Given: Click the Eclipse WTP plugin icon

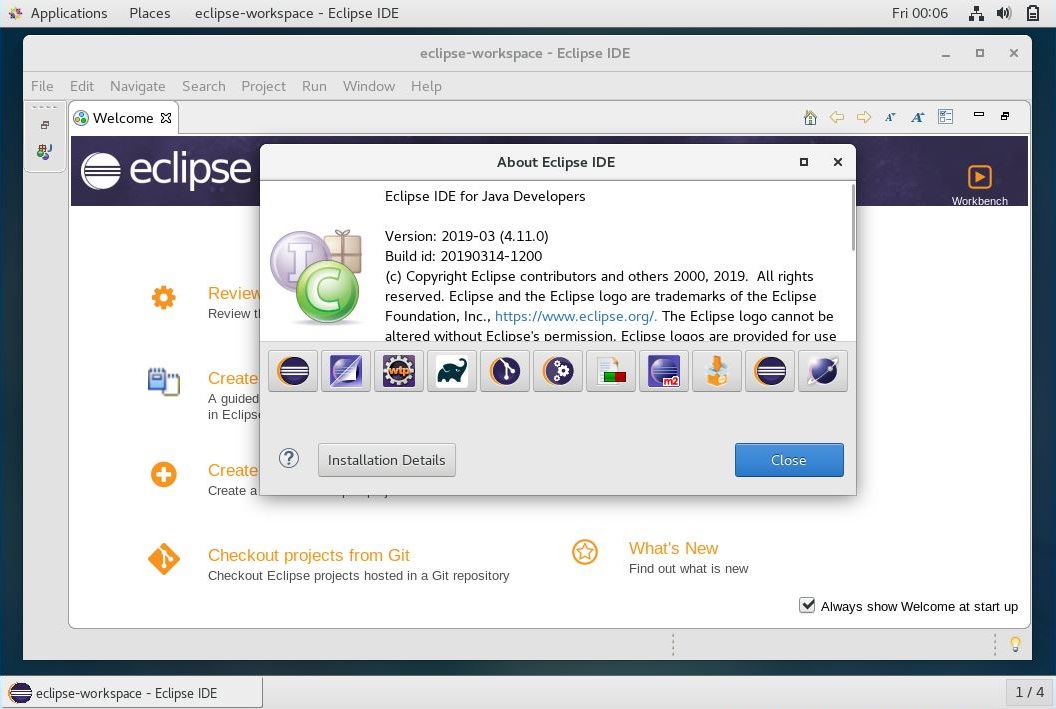Looking at the screenshot, I should pos(398,370).
